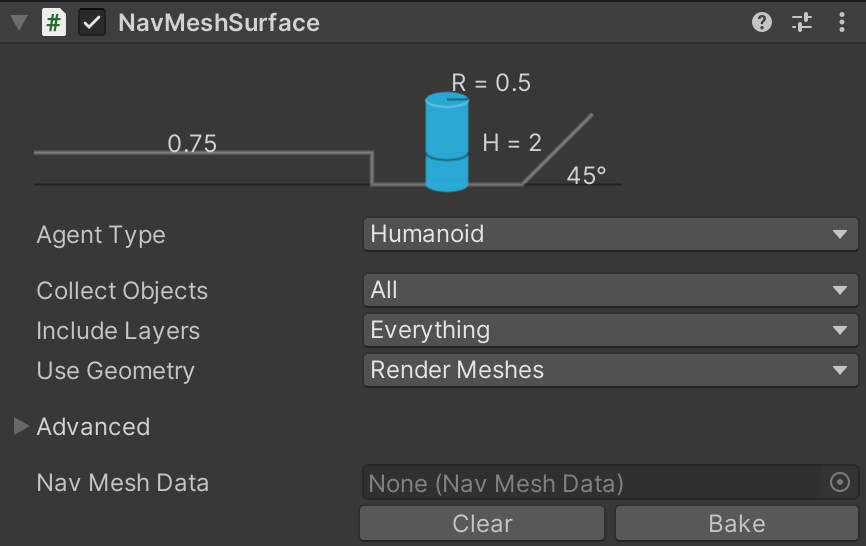
Task: Click the blue agent cylinder diagram
Action: pos(447,142)
